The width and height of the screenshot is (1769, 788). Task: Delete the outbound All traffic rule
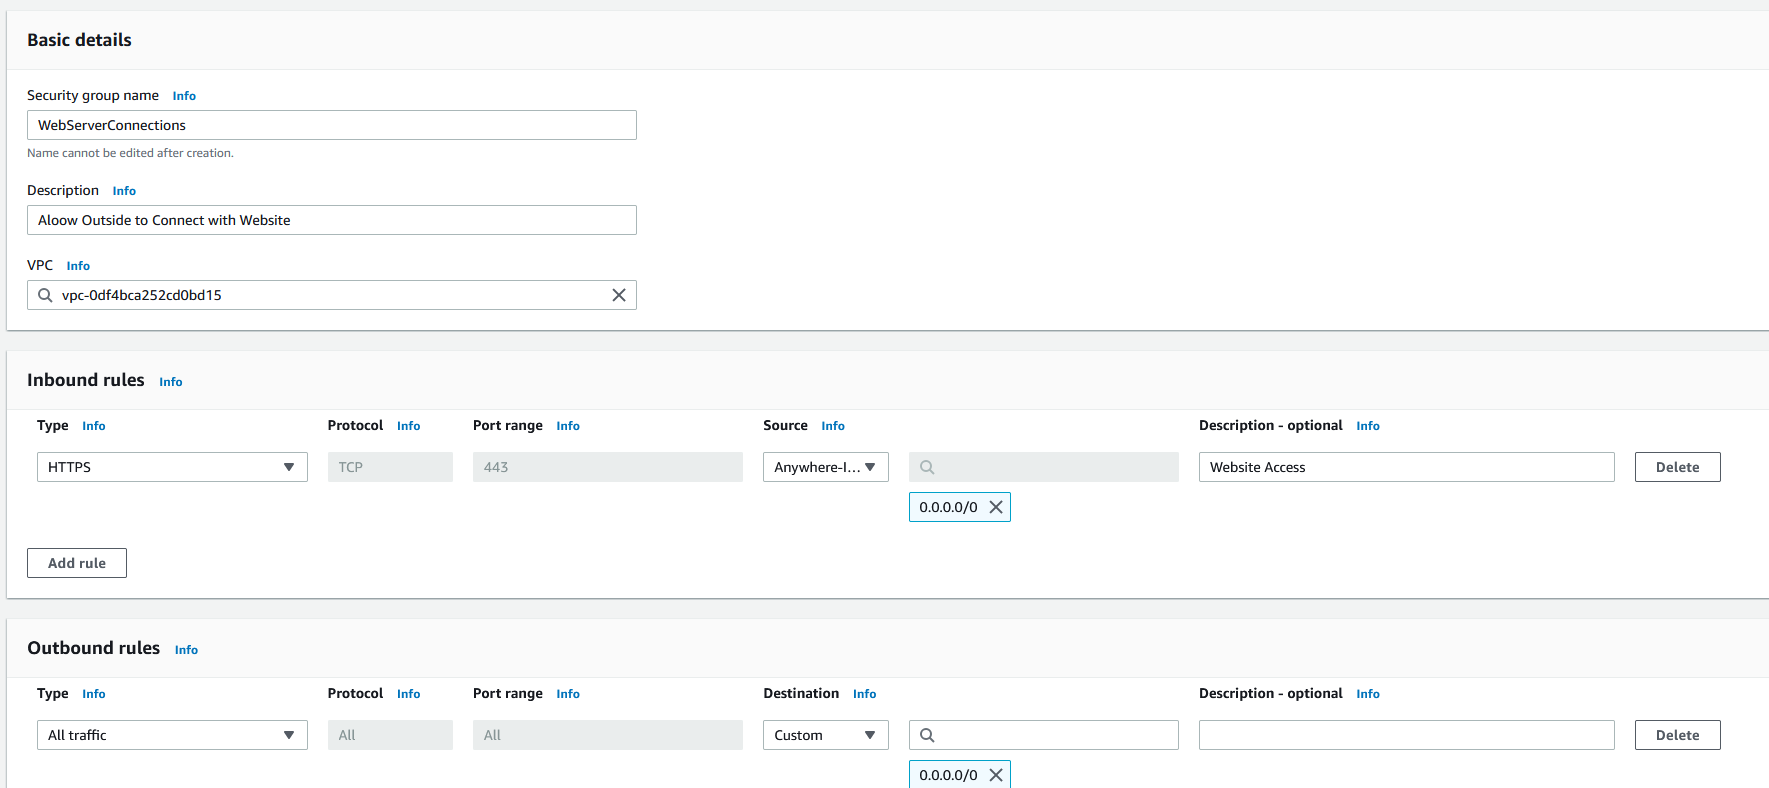[1677, 735]
